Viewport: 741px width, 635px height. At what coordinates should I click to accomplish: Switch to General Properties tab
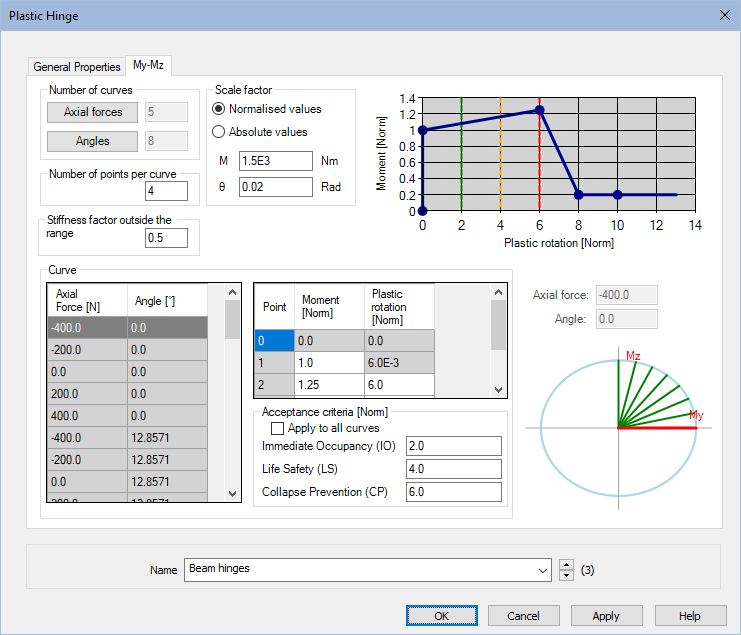tap(77, 67)
